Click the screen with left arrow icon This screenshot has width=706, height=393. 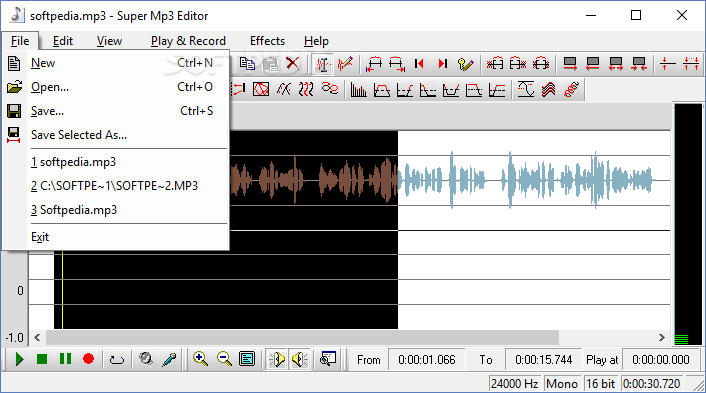pyautogui.click(x=593, y=64)
